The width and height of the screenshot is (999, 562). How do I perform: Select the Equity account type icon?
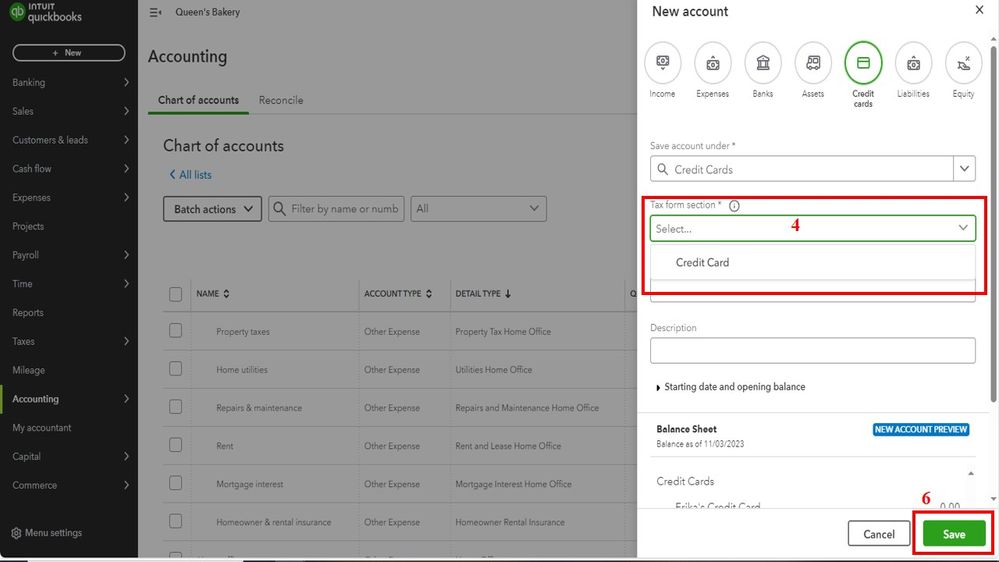[963, 63]
